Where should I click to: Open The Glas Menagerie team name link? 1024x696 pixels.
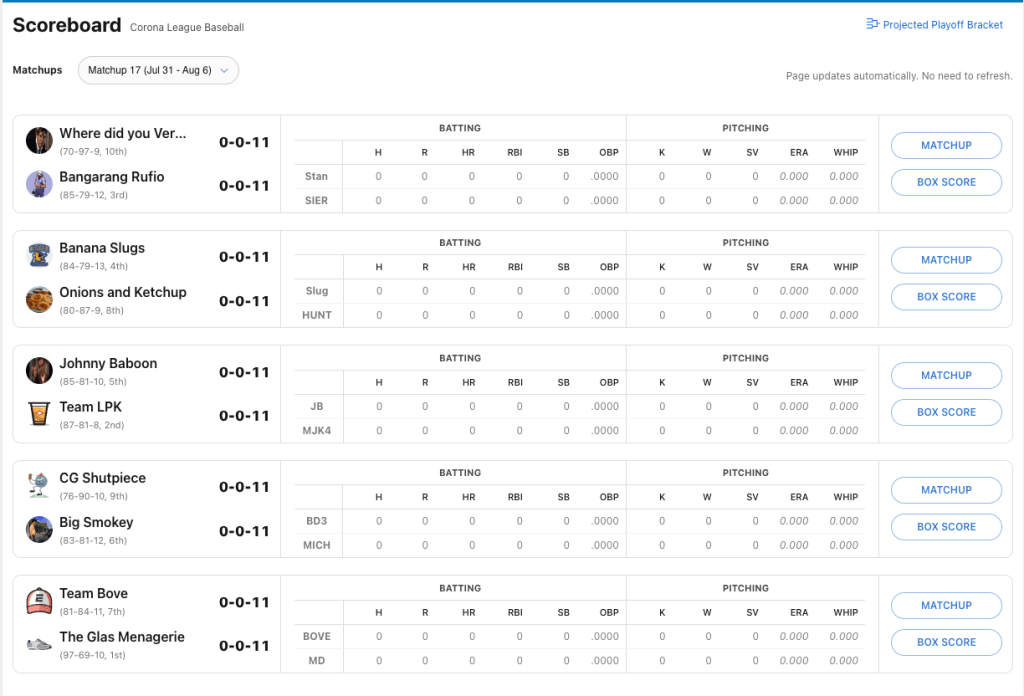(122, 637)
